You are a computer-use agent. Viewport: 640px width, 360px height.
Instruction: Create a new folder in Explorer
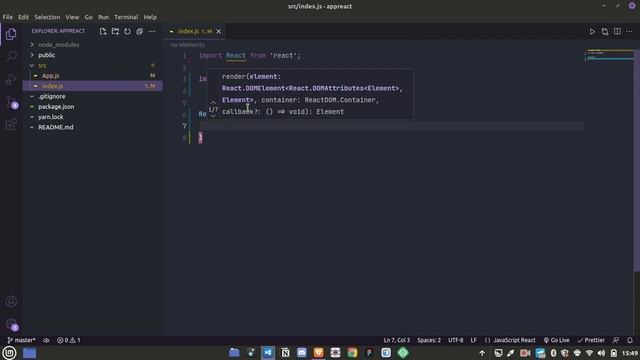[x=115, y=31]
